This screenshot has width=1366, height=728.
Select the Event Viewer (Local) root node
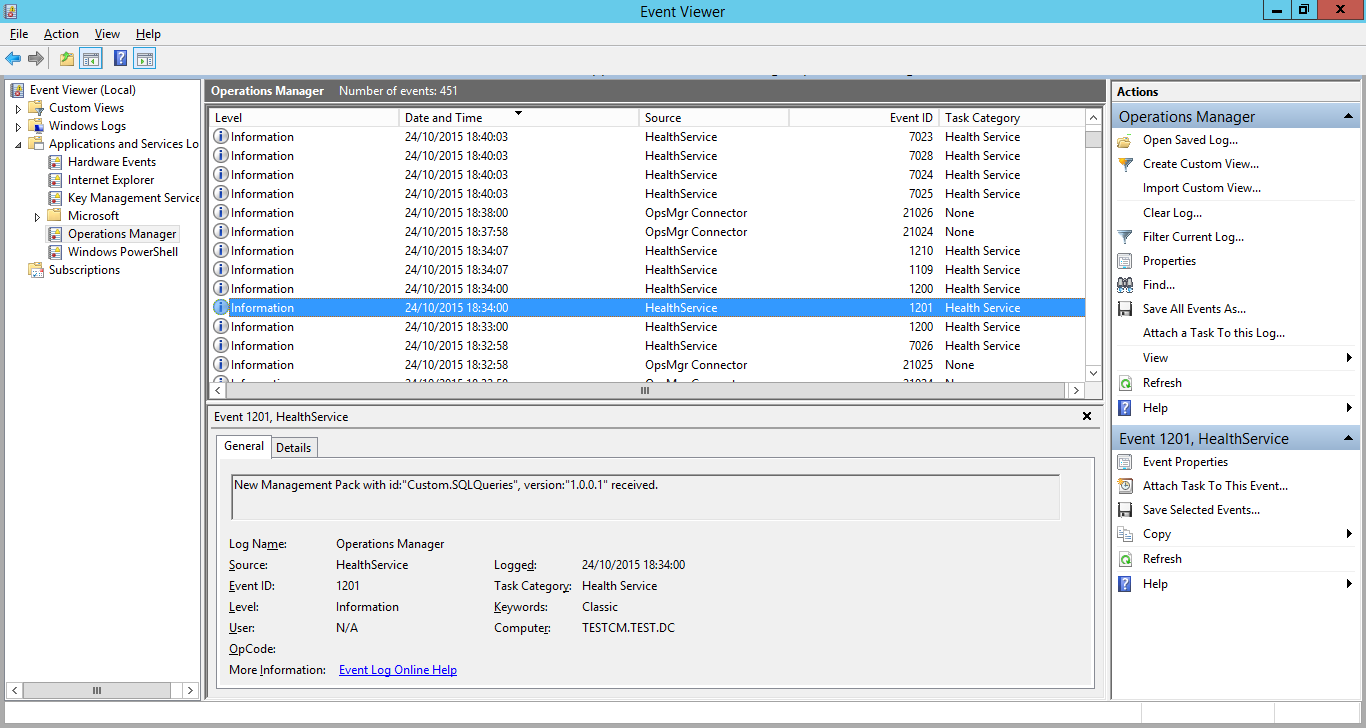tap(82, 90)
